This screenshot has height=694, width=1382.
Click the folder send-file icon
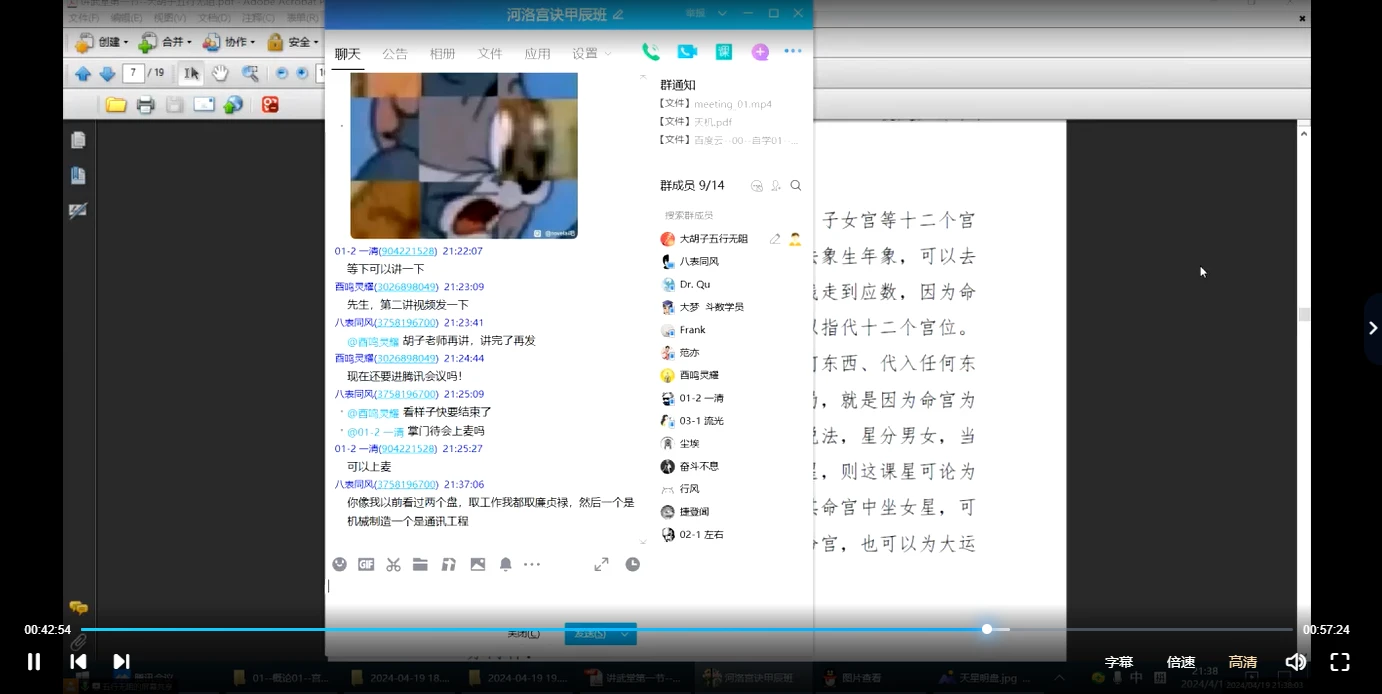[420, 564]
